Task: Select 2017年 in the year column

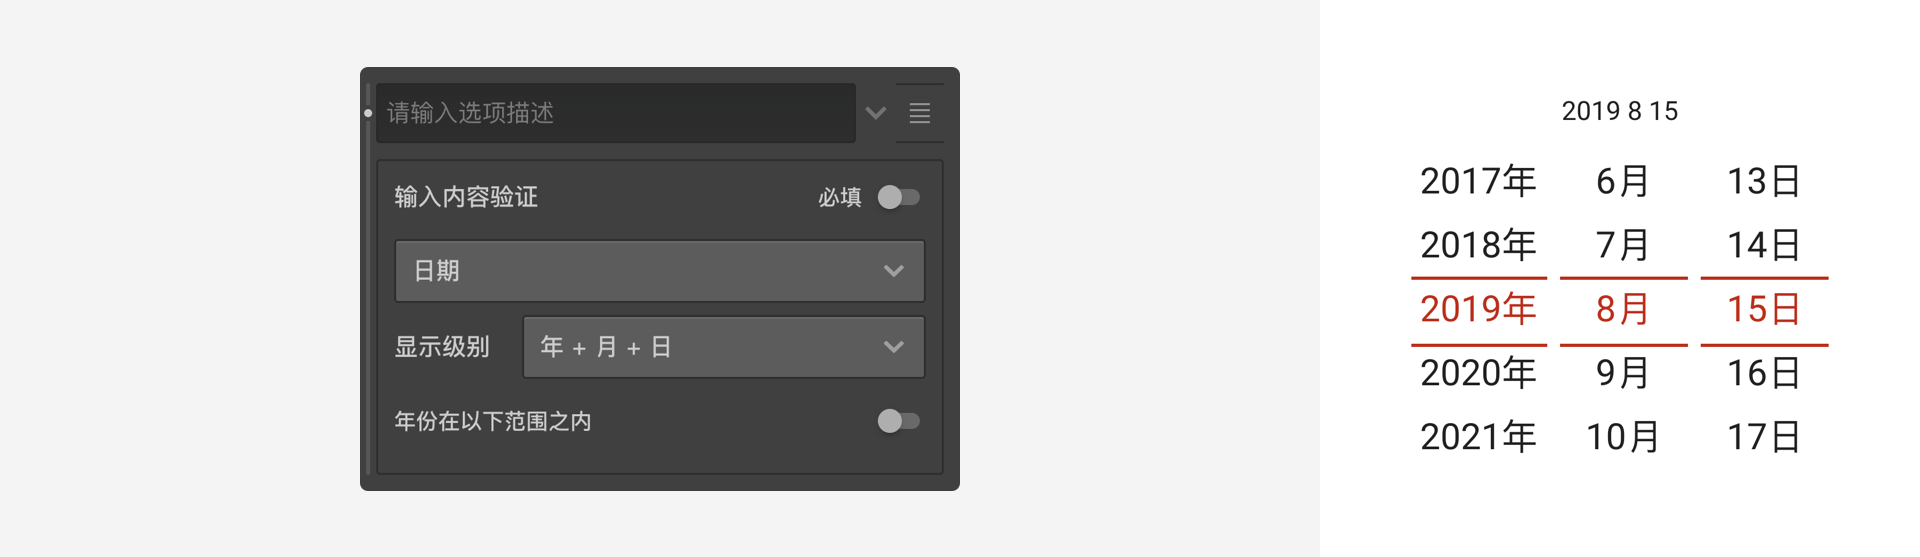Action: [1478, 181]
